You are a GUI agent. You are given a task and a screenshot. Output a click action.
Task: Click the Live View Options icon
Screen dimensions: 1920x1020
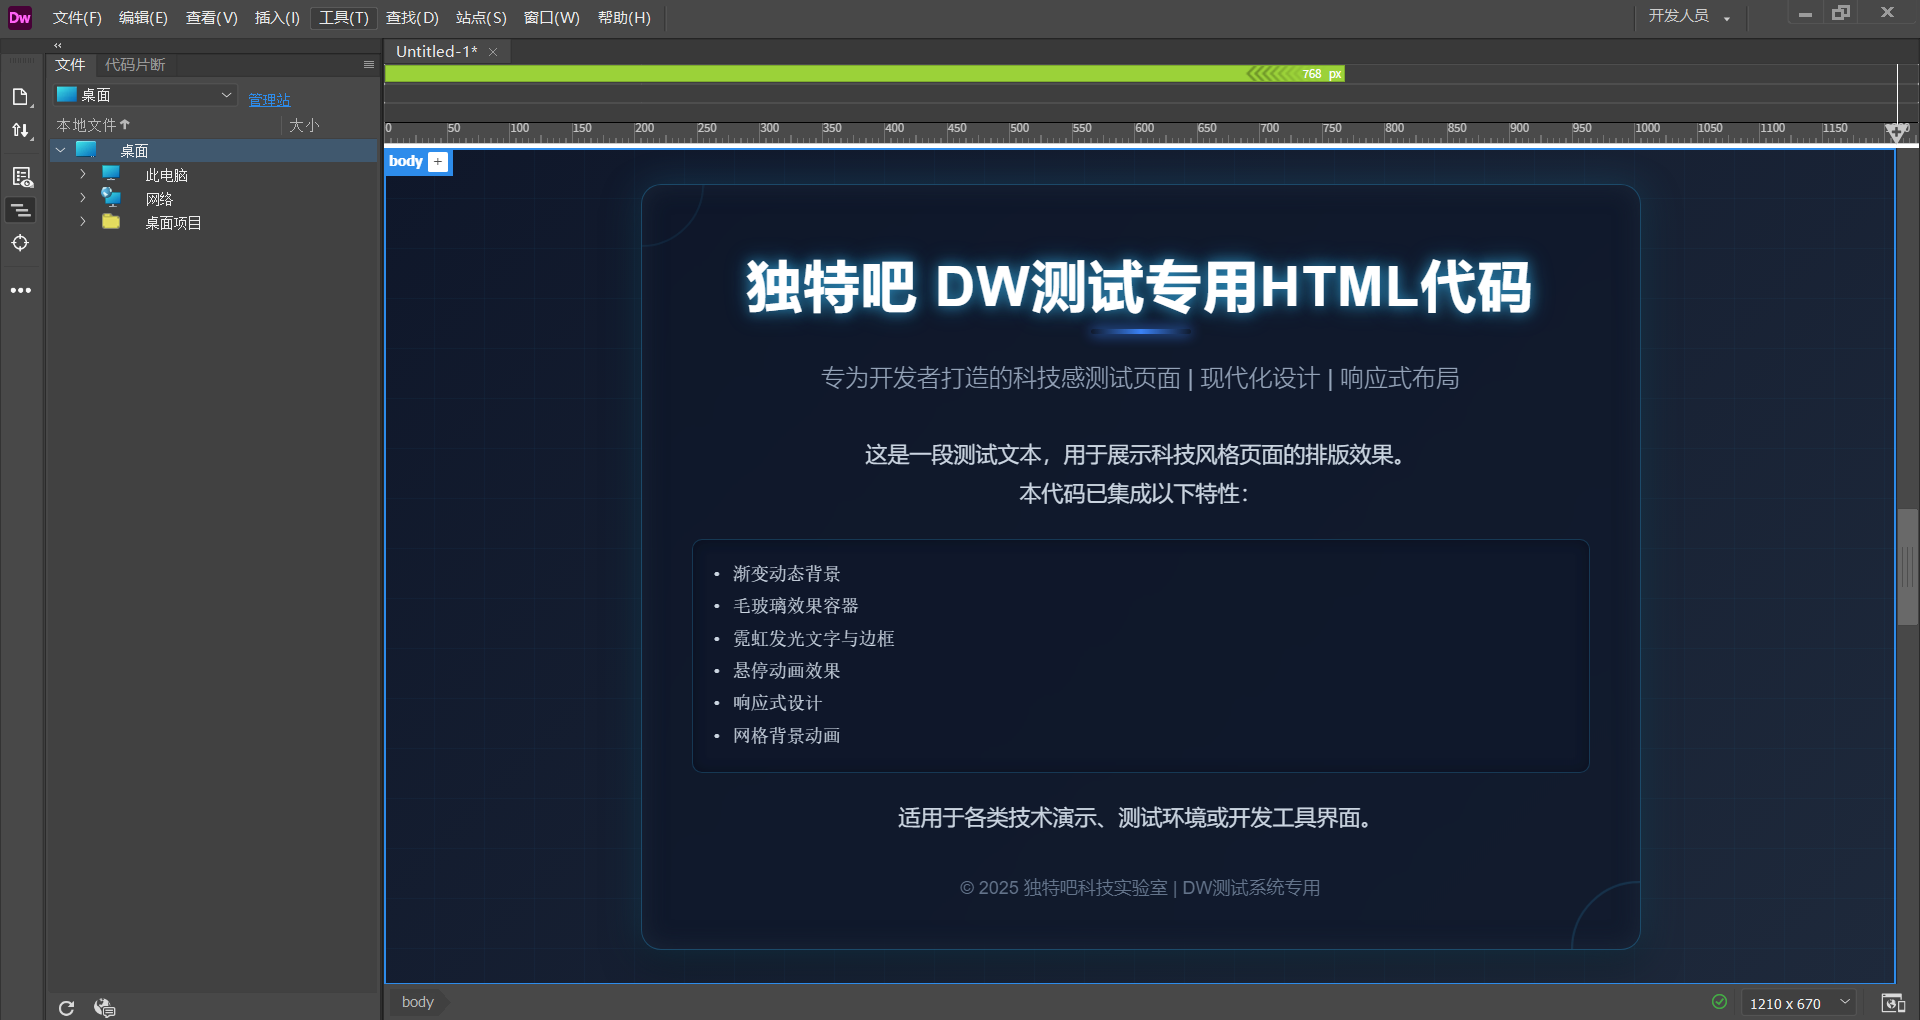point(21,177)
